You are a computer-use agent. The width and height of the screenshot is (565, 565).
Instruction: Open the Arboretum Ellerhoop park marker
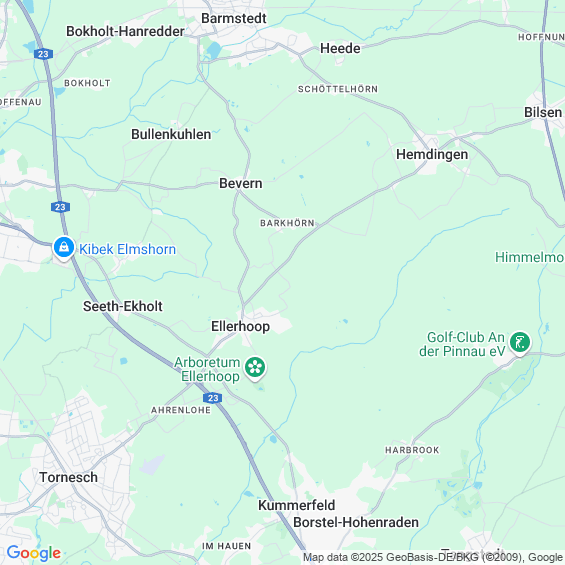pyautogui.click(x=255, y=368)
